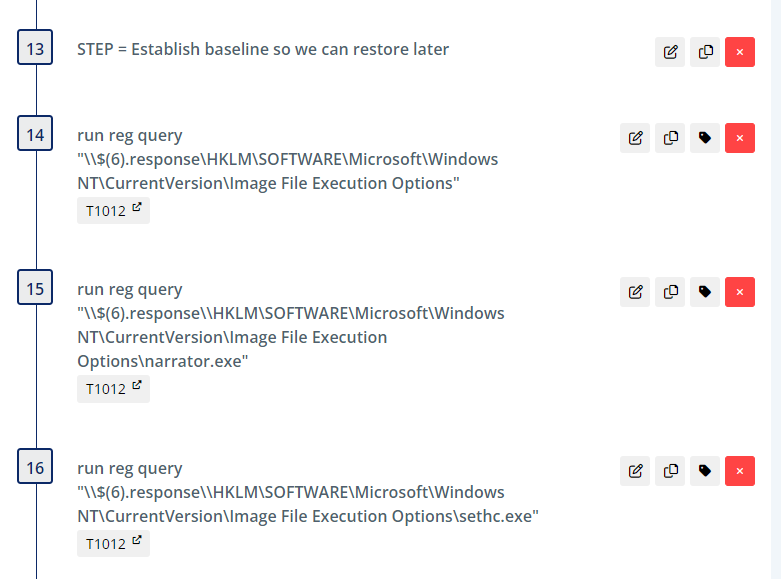The width and height of the screenshot is (781, 579).
Task: Edit step 15 narrator.exe query
Action: click(x=635, y=292)
